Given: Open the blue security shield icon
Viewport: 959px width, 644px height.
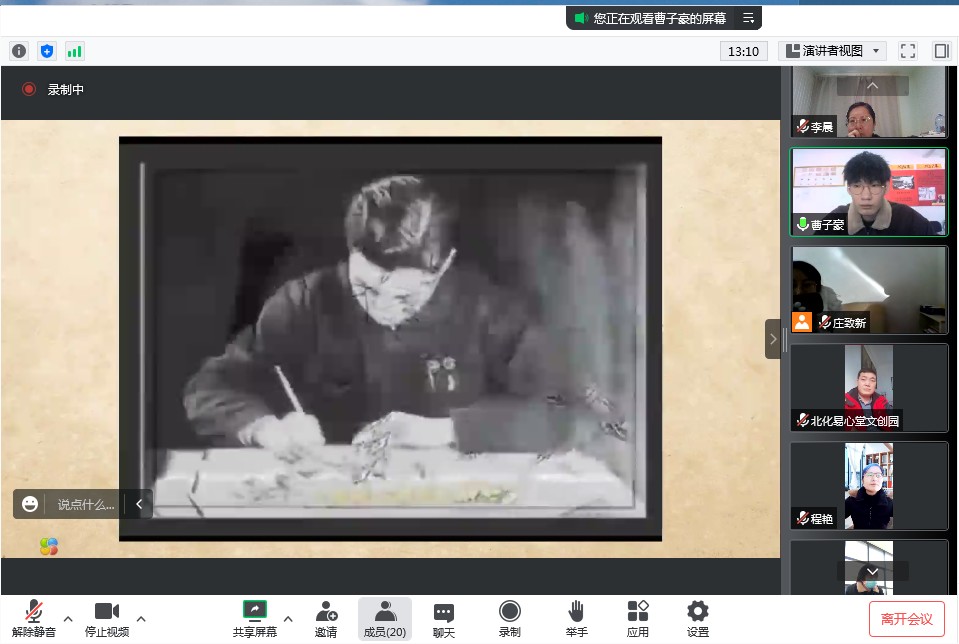Looking at the screenshot, I should [x=47, y=51].
